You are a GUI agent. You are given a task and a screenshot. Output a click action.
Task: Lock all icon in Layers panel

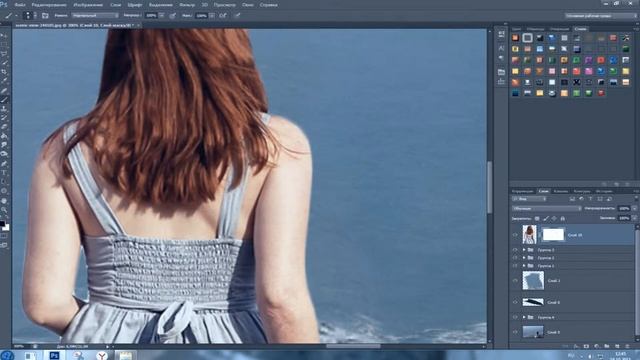coord(563,219)
